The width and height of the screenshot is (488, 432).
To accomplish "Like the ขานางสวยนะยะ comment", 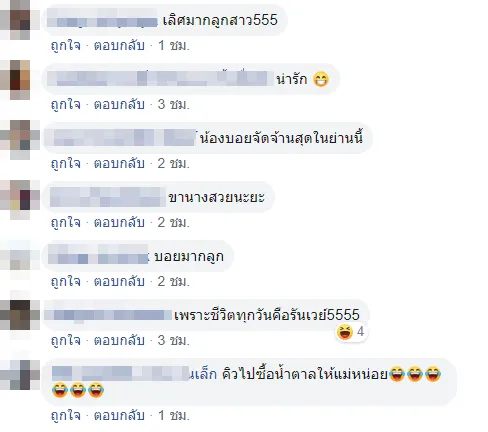I will (x=66, y=222).
